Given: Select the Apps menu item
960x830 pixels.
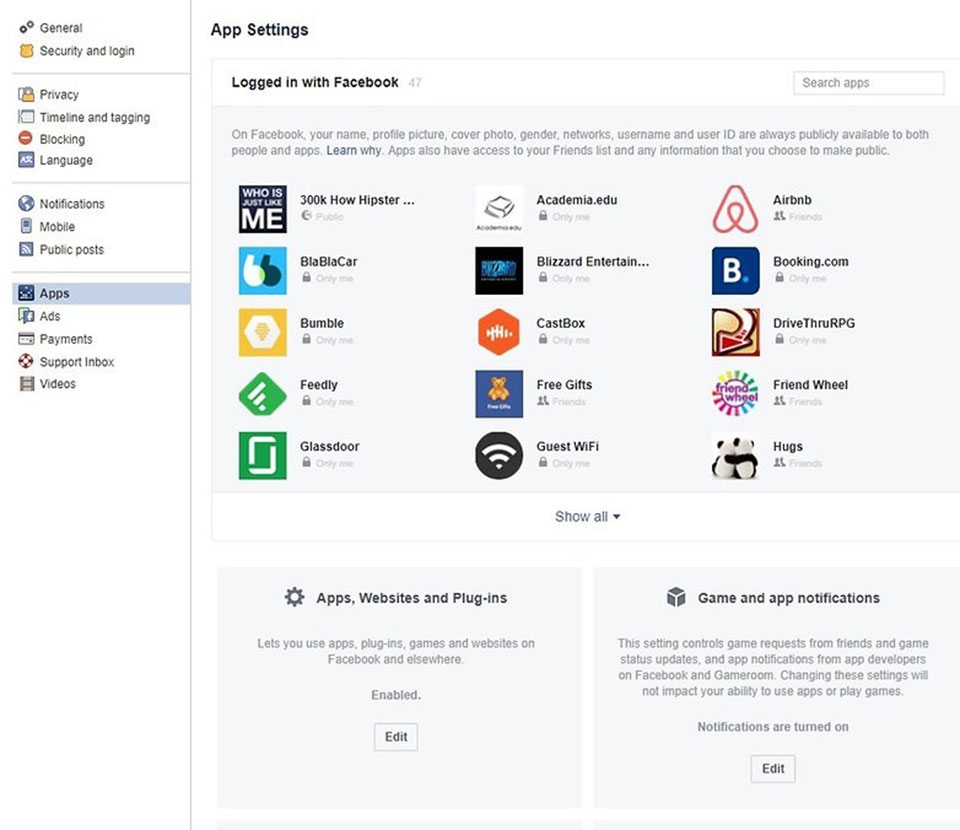Looking at the screenshot, I should 101,293.
